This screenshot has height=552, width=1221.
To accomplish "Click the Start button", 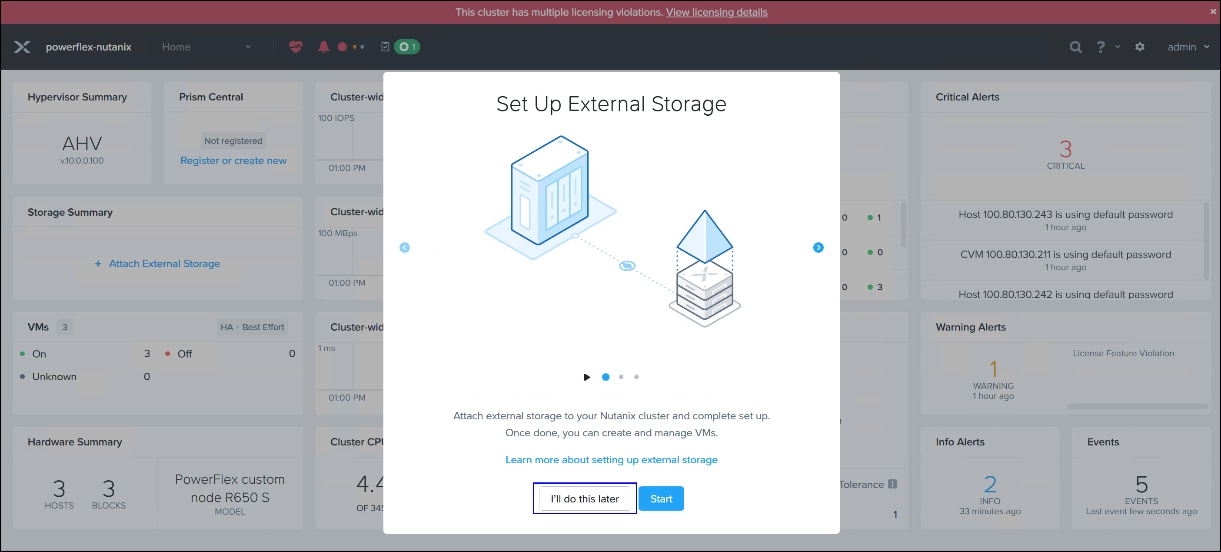I will tap(661, 498).
